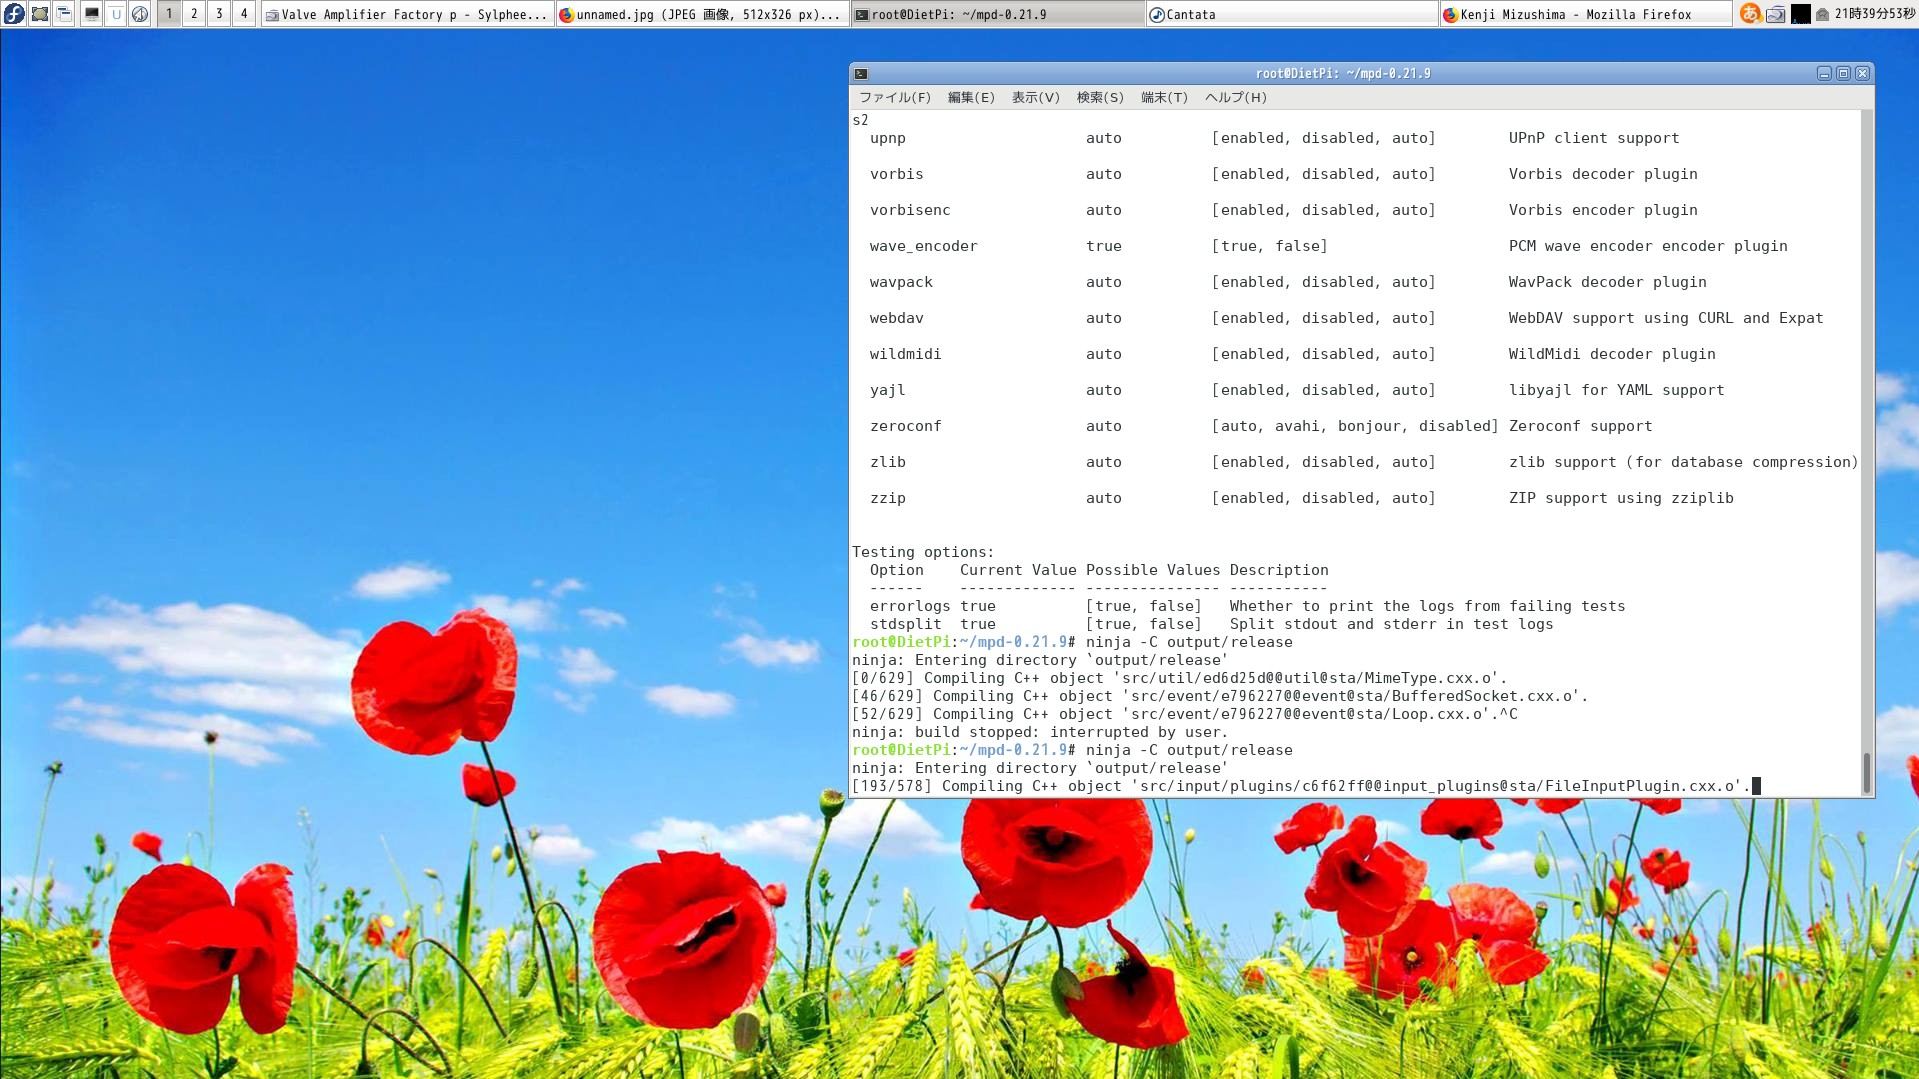Switch to workspace 3

click(x=219, y=14)
